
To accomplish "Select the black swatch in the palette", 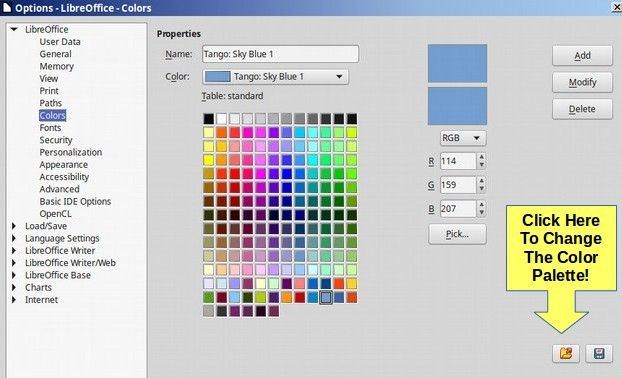I will point(209,119).
